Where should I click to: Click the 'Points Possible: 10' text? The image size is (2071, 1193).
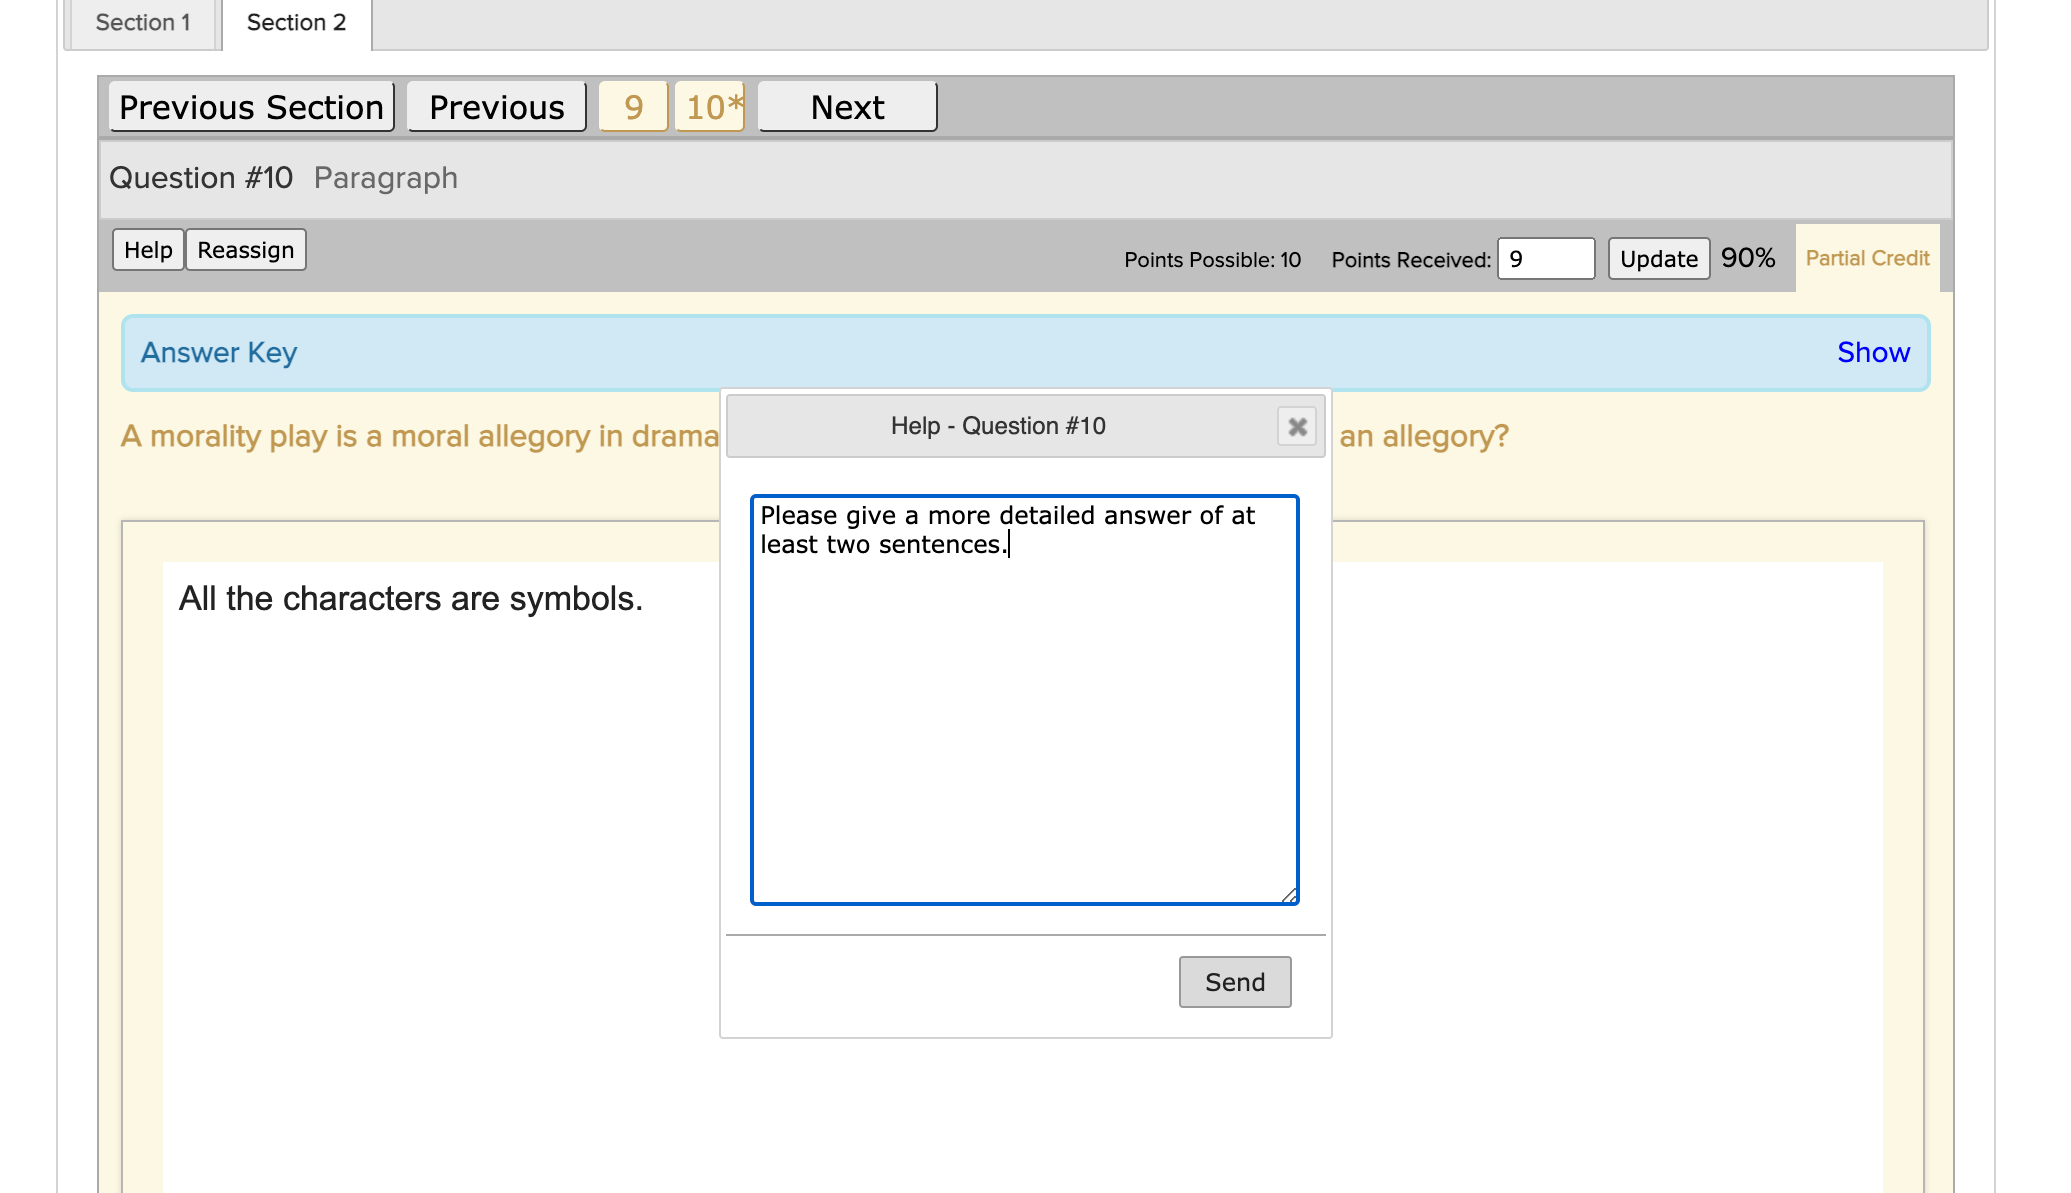[1212, 260]
